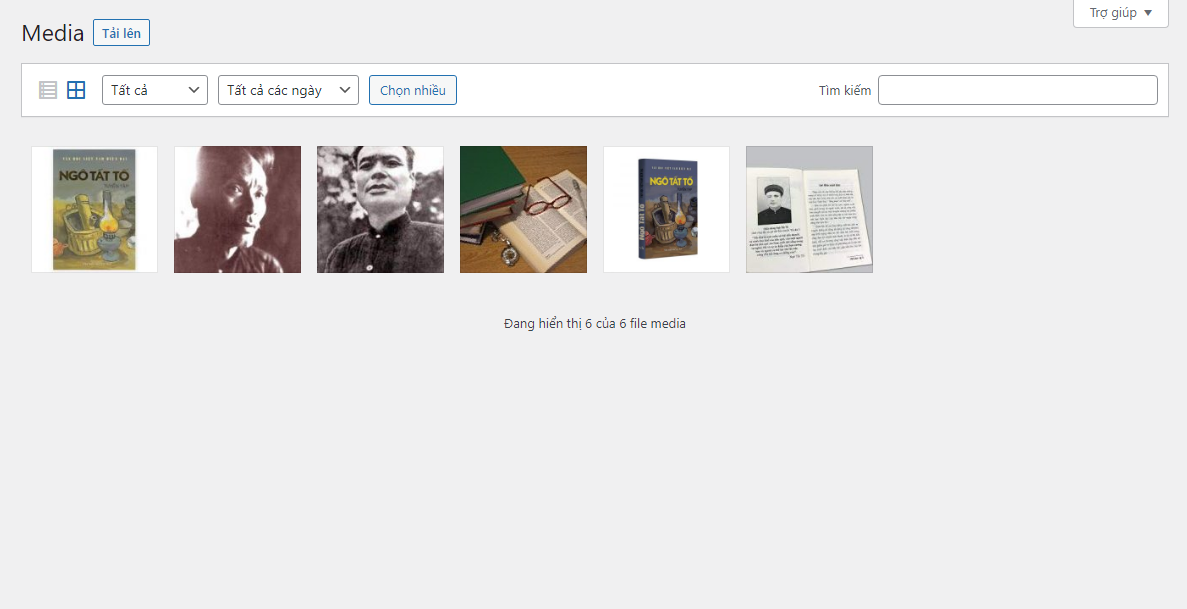Click the Tải lên upload button
This screenshot has width=1187, height=609.
coord(121,33)
